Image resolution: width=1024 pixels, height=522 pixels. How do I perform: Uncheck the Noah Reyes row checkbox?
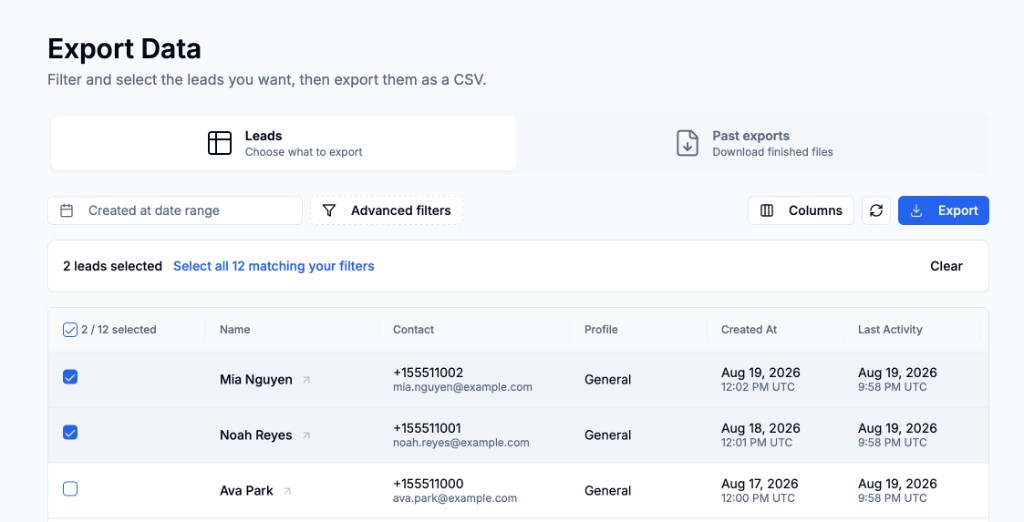tap(70, 432)
